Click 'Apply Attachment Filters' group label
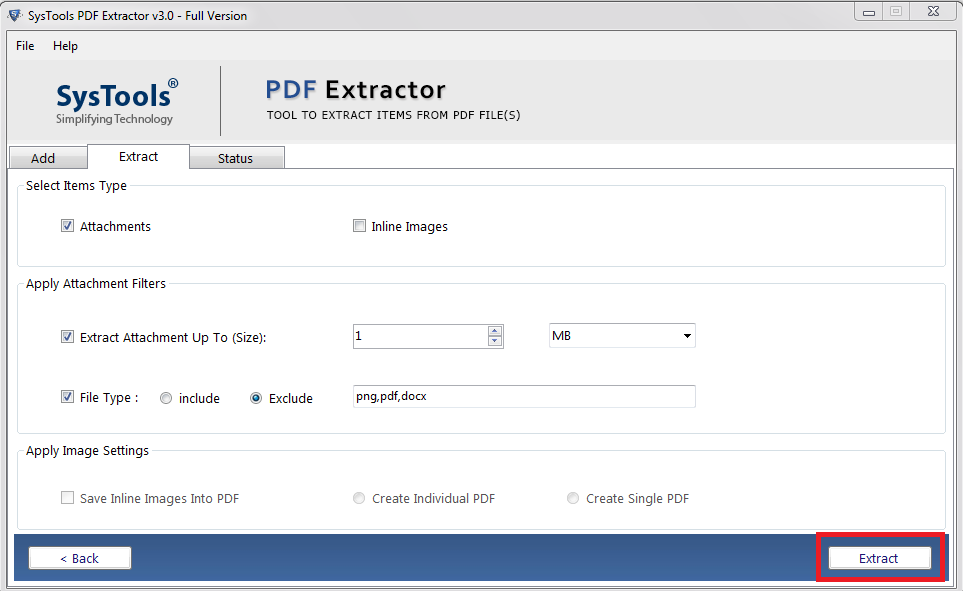Viewport: 963px width, 591px height. tap(96, 284)
